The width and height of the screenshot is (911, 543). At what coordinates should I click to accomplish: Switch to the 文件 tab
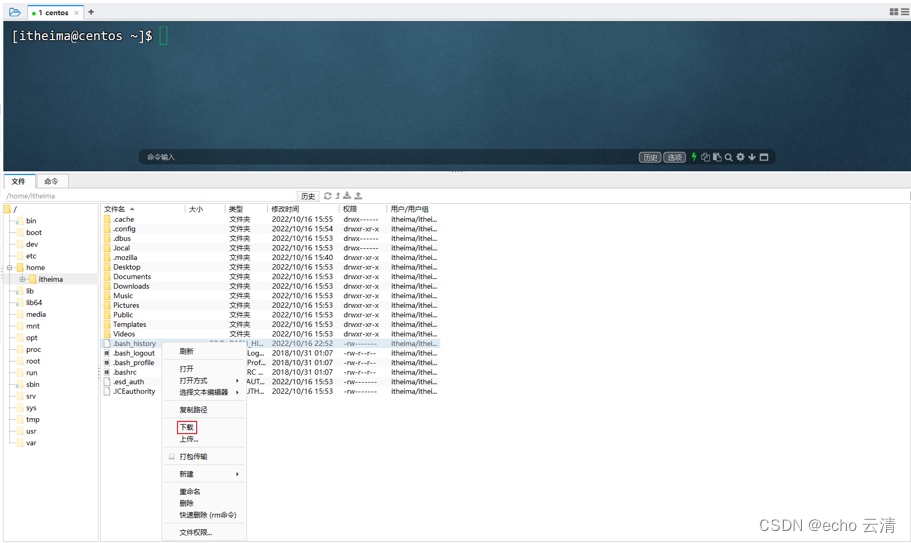point(19,181)
